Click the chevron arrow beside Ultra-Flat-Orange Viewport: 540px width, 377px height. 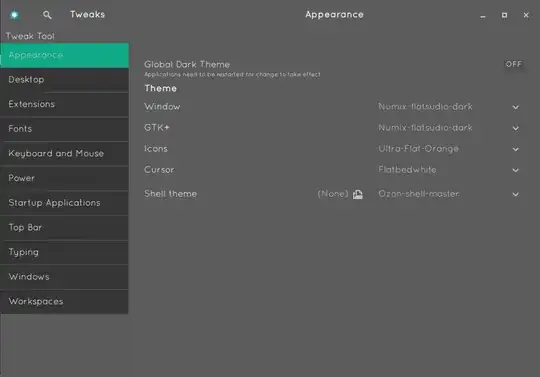pos(516,149)
